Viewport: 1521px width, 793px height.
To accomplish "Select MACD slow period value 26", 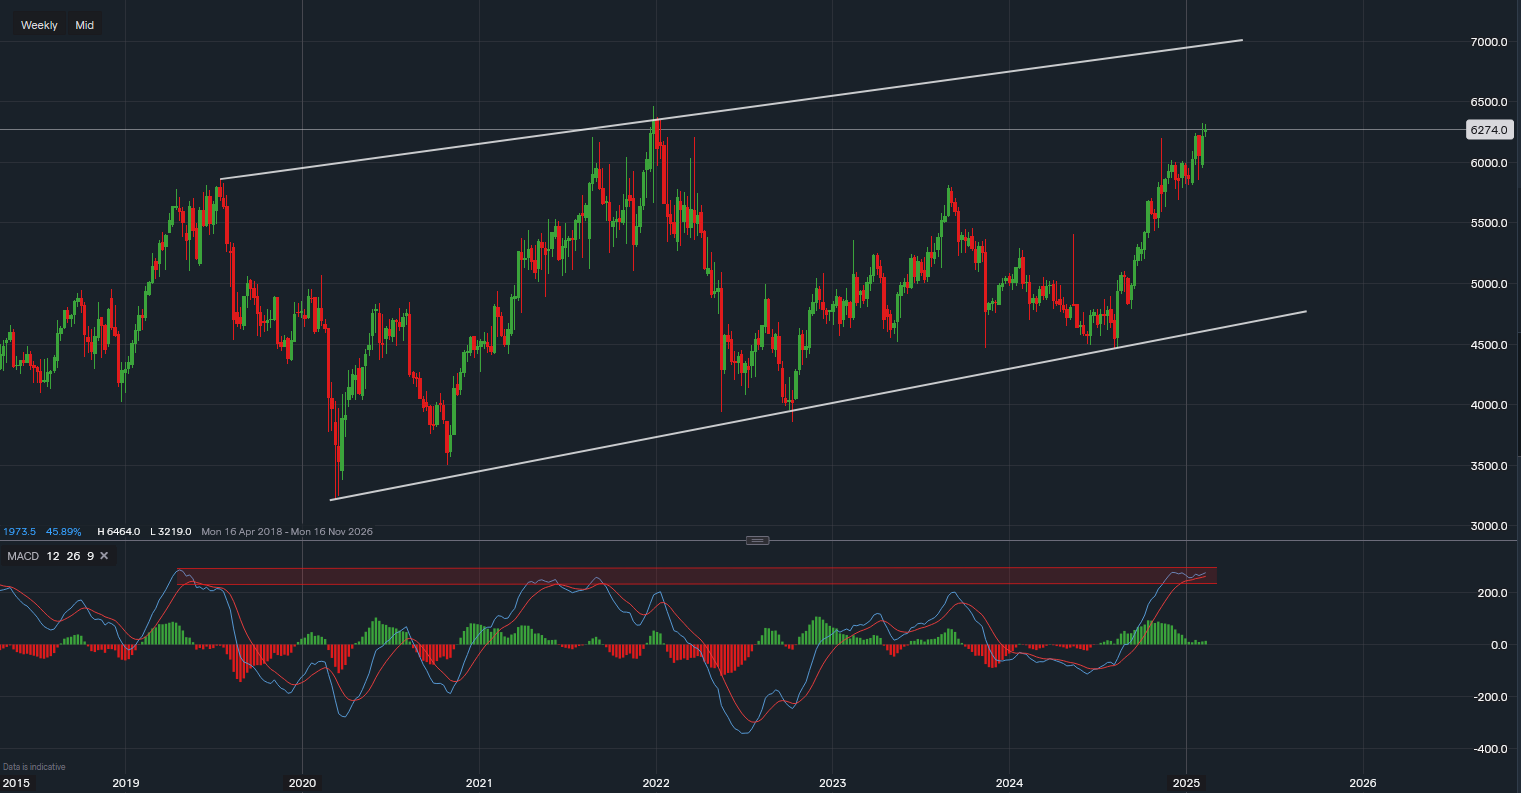I will tap(73, 555).
